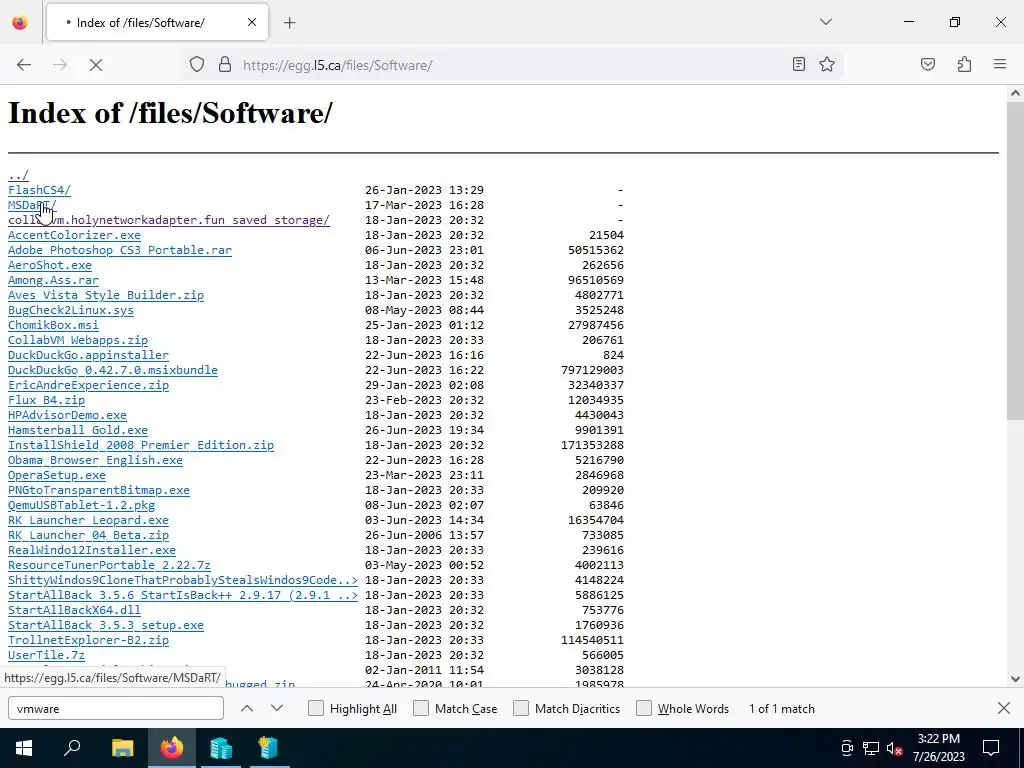Click the Among.Ass.rar link
Image resolution: width=1024 pixels, height=768 pixels.
coord(53,280)
